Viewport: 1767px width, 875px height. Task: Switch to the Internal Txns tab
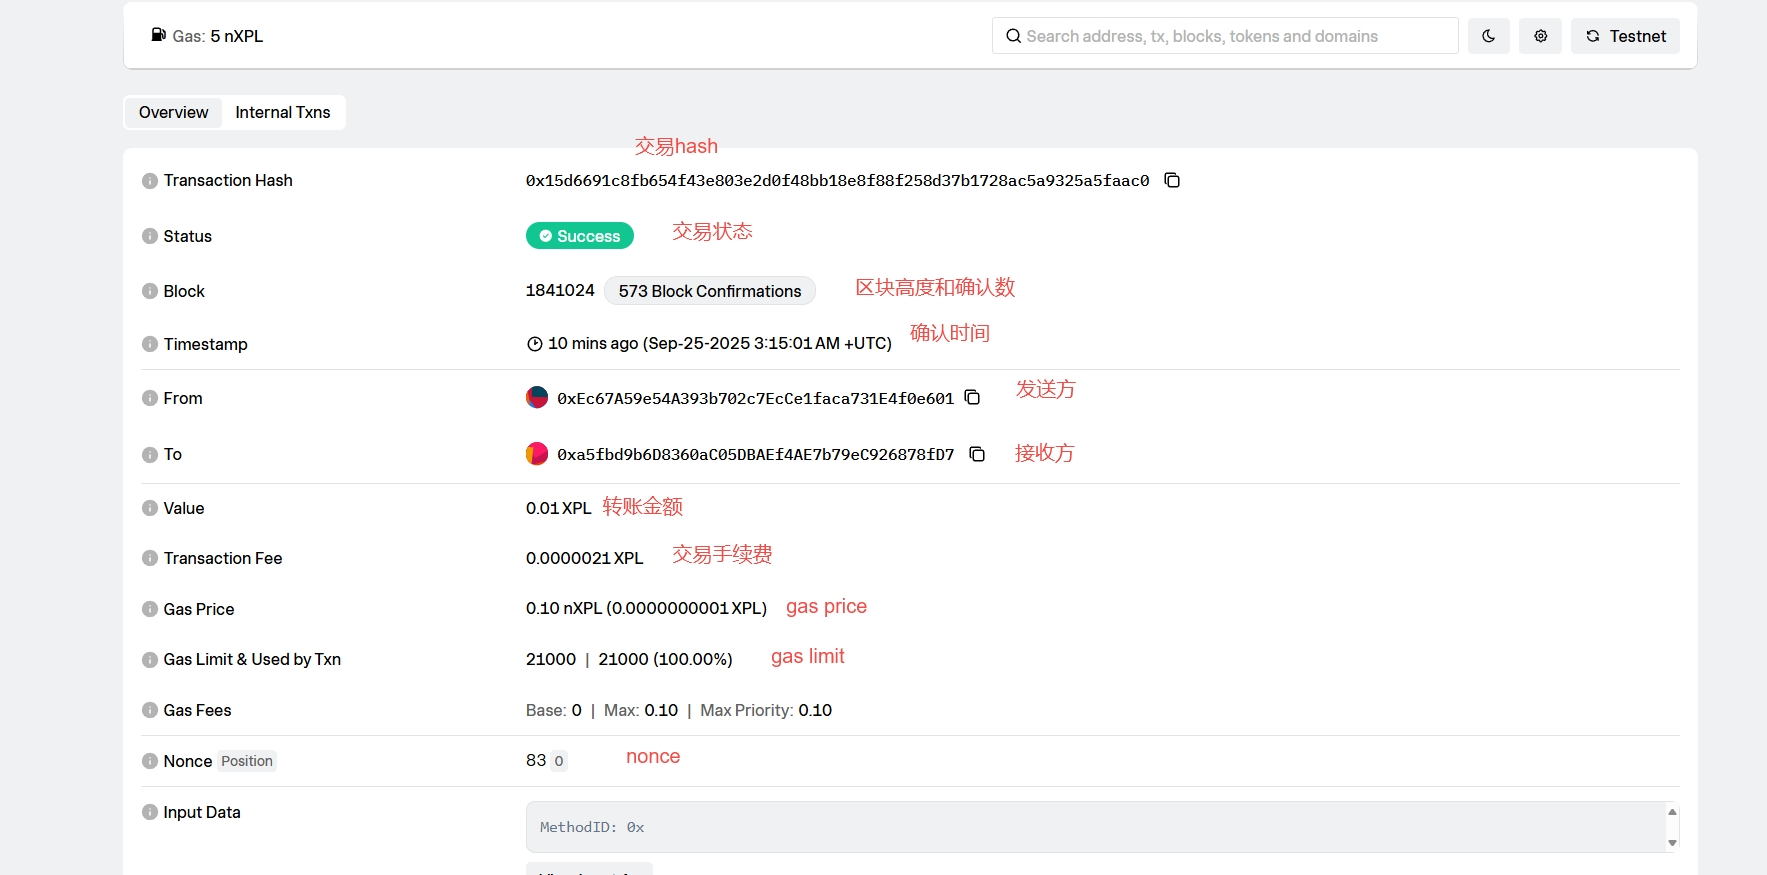click(283, 112)
